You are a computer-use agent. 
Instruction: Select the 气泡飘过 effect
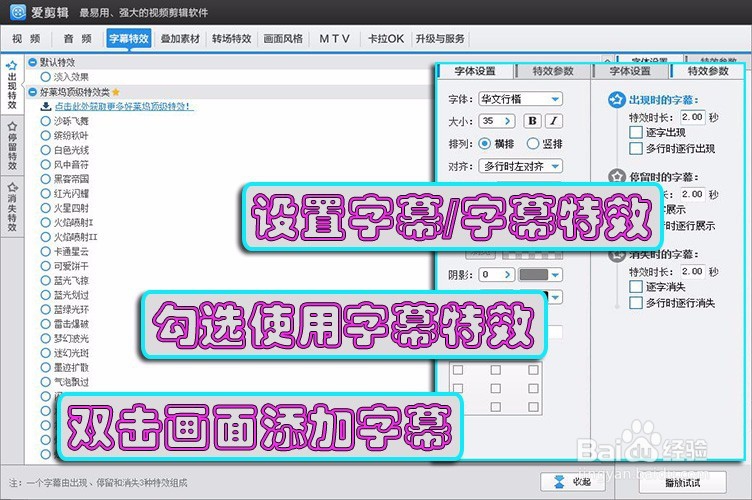click(x=46, y=382)
